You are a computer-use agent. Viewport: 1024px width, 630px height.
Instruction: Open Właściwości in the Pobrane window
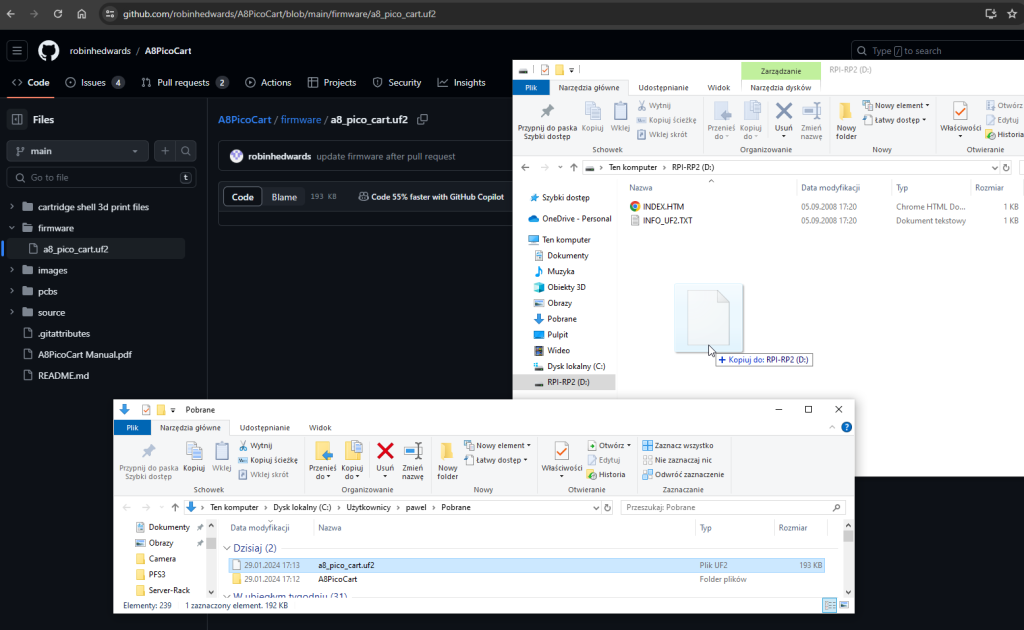tap(562, 461)
